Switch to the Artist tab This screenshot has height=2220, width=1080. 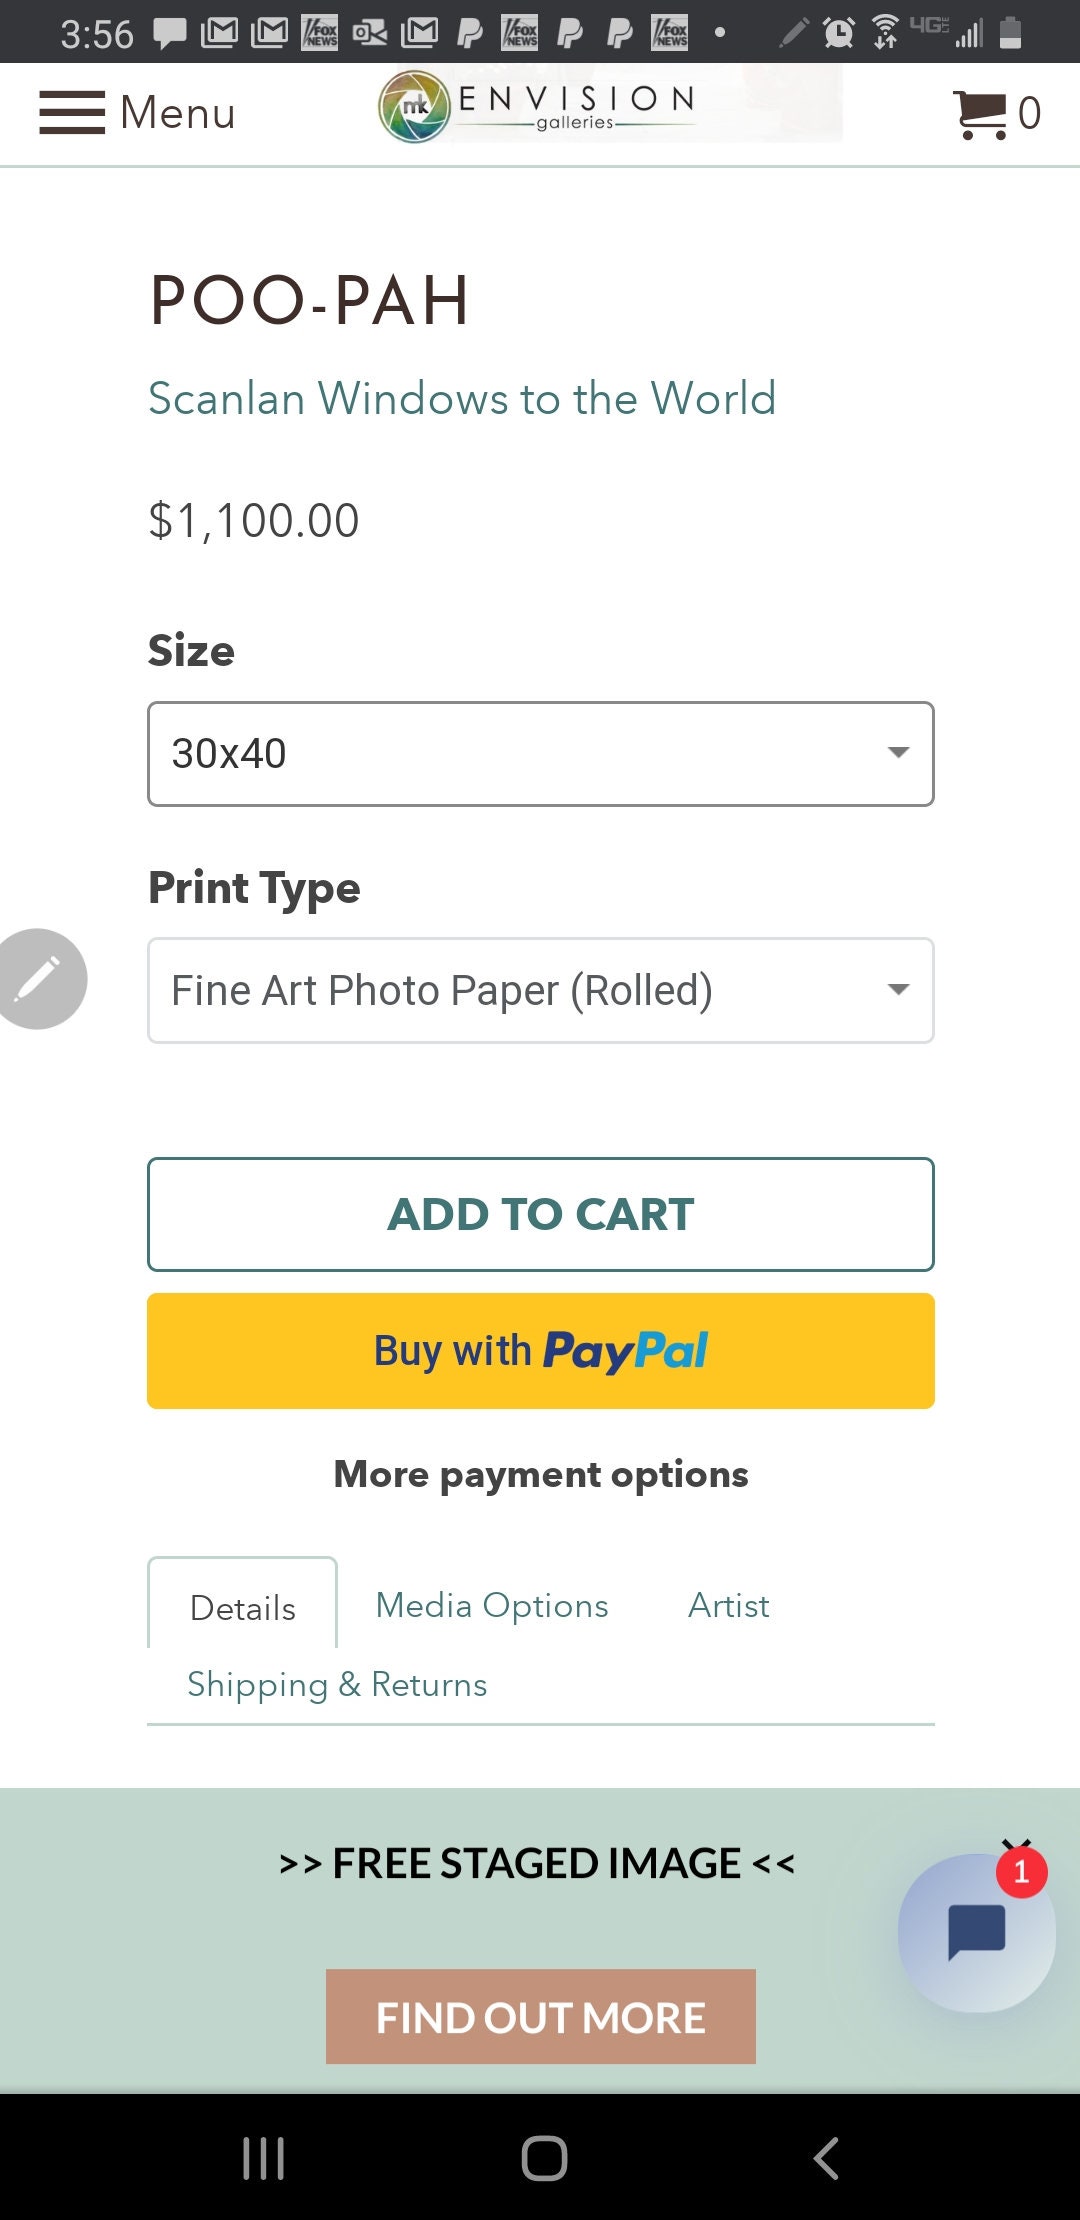(x=728, y=1605)
